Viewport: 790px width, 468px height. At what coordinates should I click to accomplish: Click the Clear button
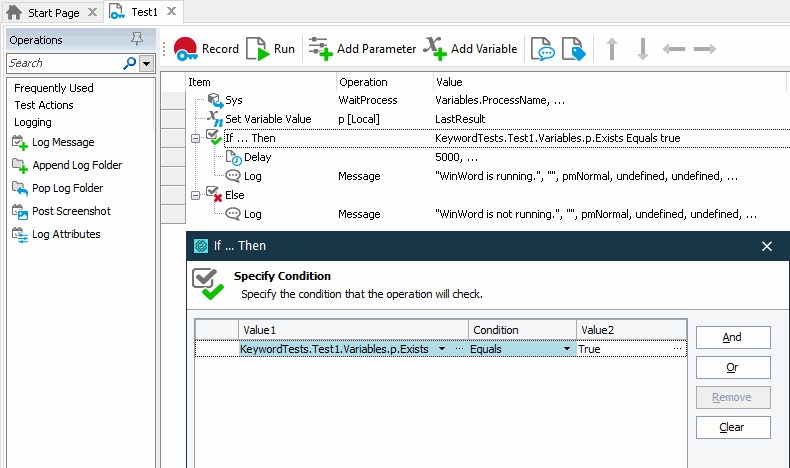pyautogui.click(x=732, y=428)
